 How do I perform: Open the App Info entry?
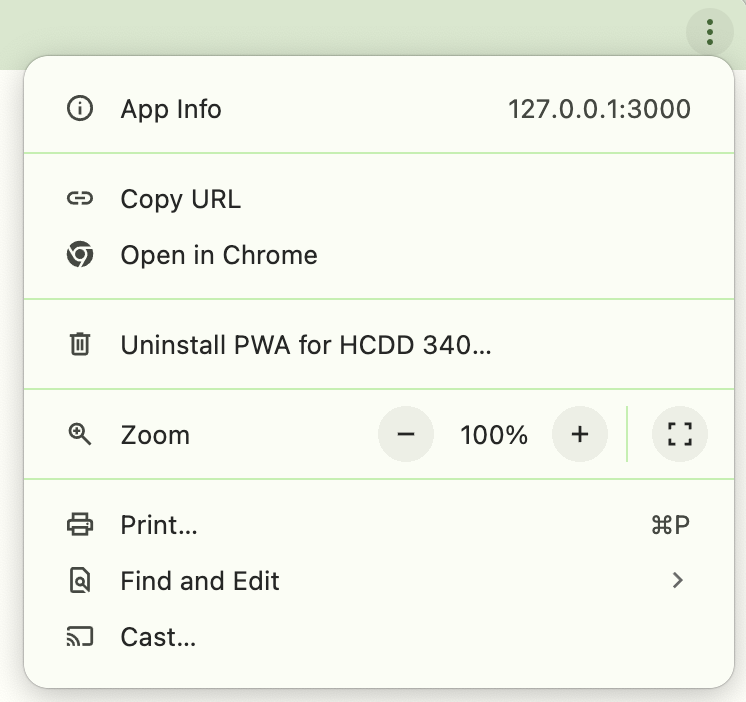point(171,109)
